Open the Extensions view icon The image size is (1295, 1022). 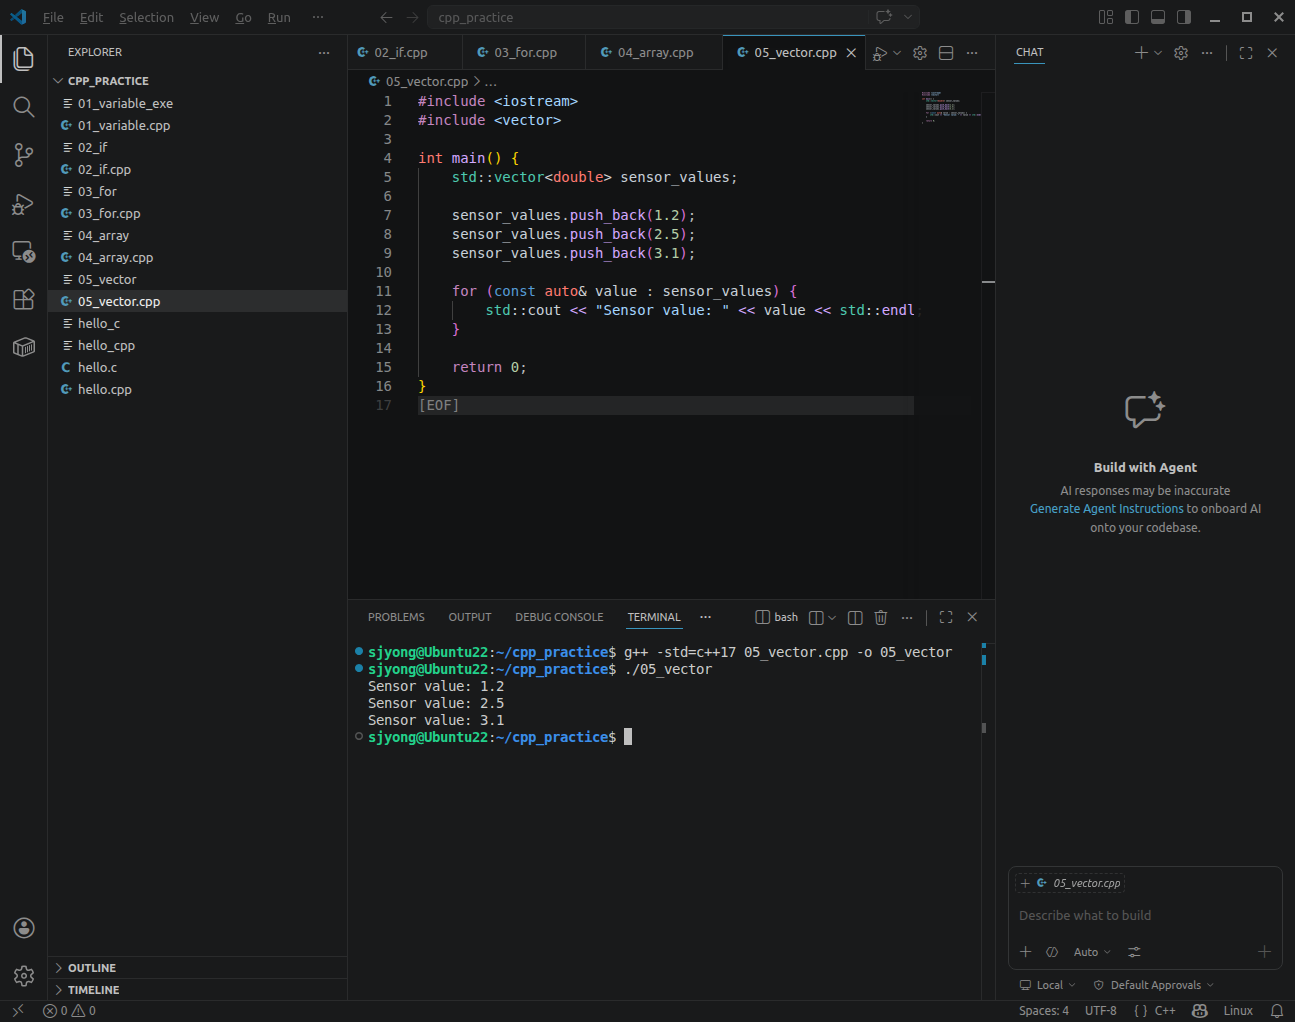click(x=24, y=299)
